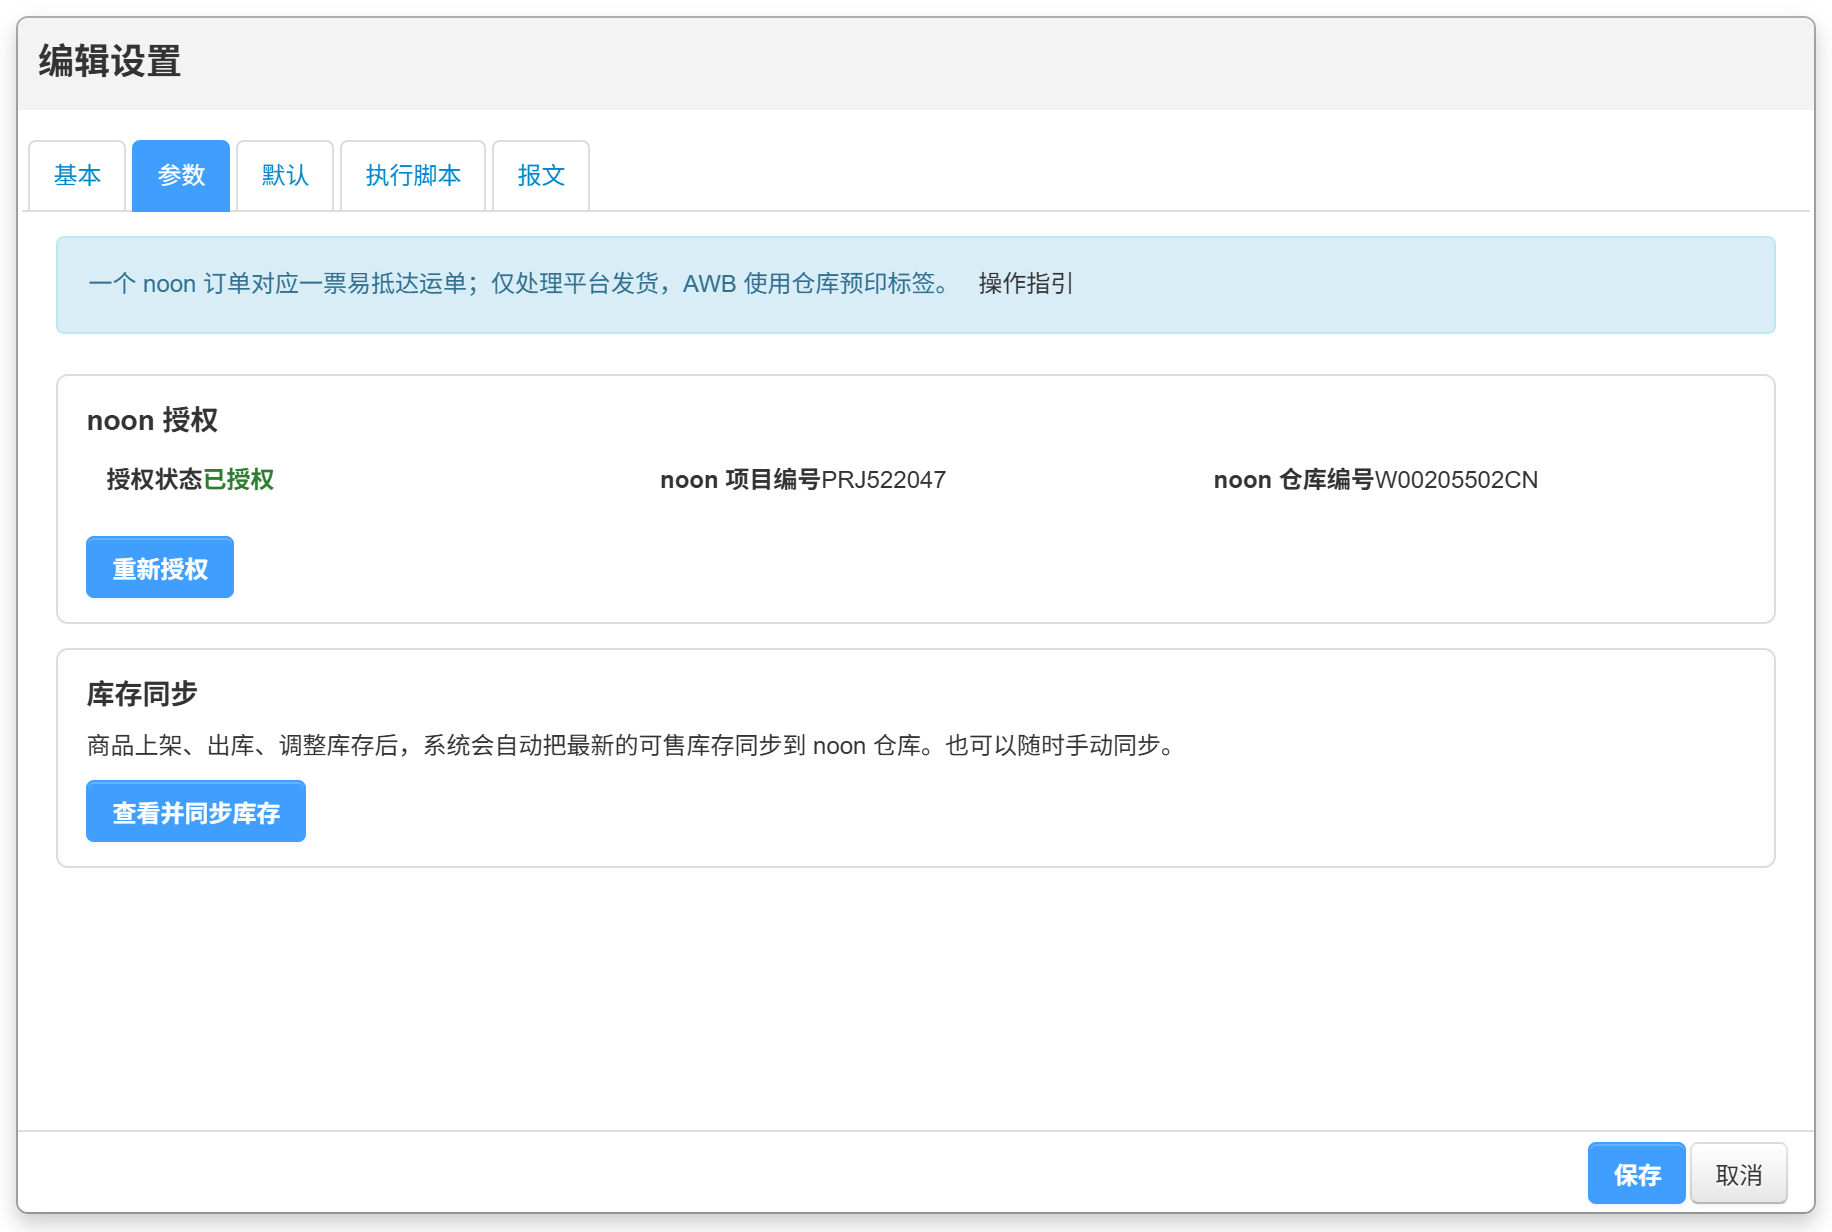Click the 授权状态 label
The height and width of the screenshot is (1232, 1832).
[x=155, y=480]
